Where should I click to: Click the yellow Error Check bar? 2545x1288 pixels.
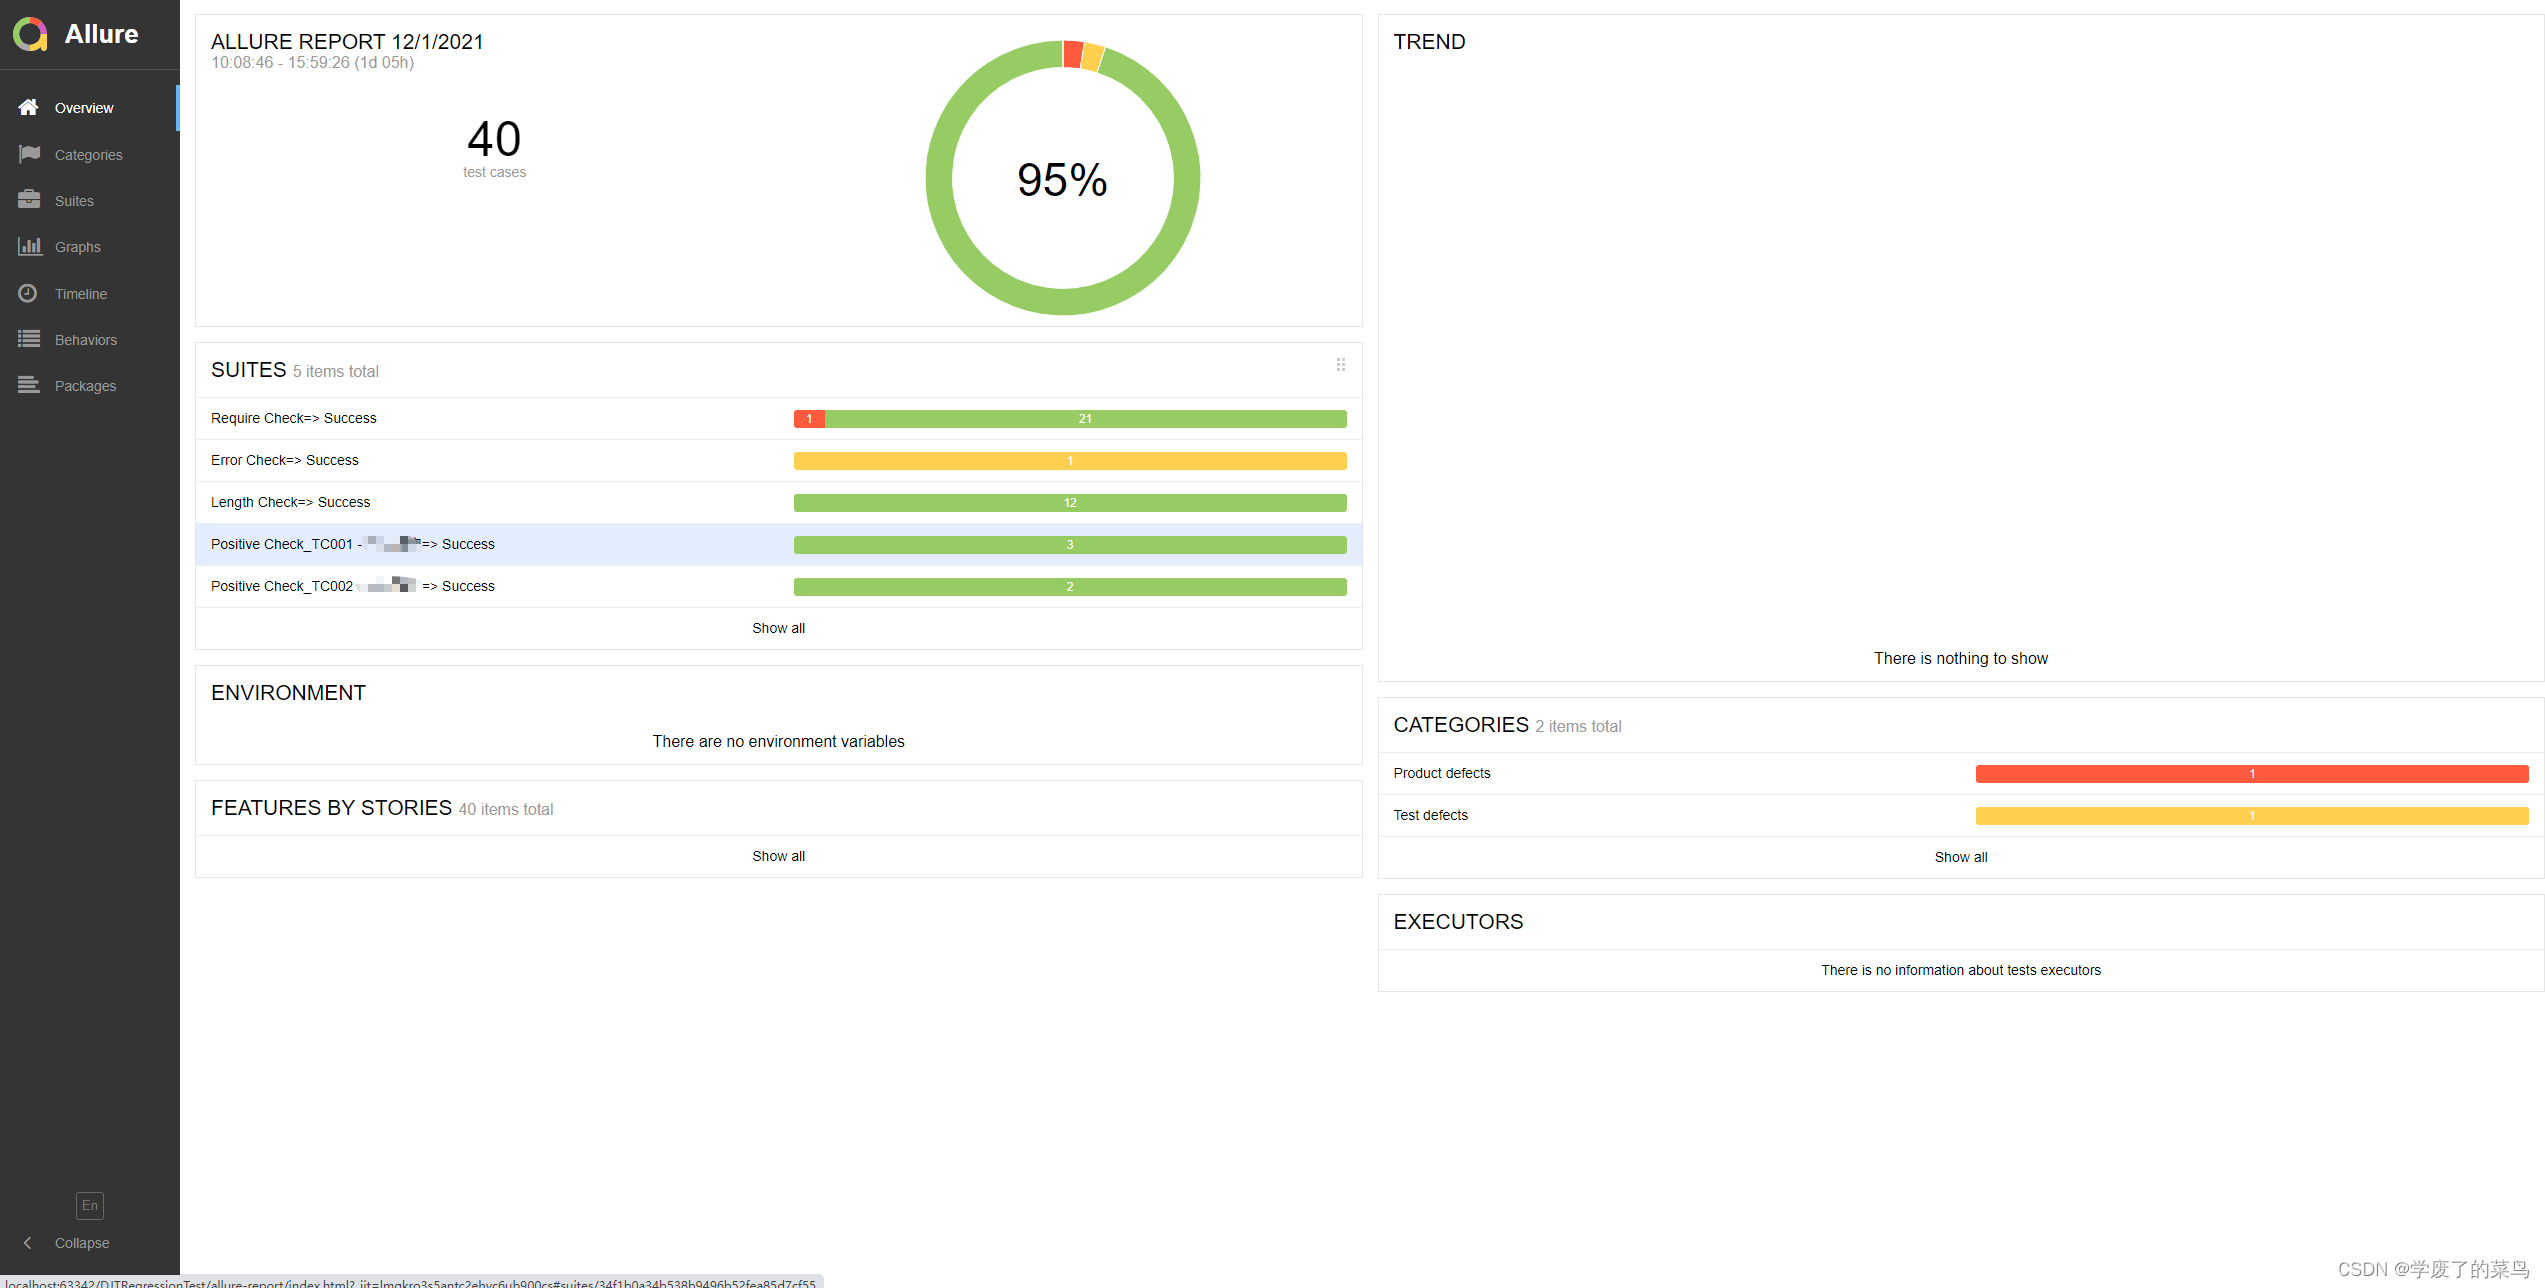[1069, 461]
